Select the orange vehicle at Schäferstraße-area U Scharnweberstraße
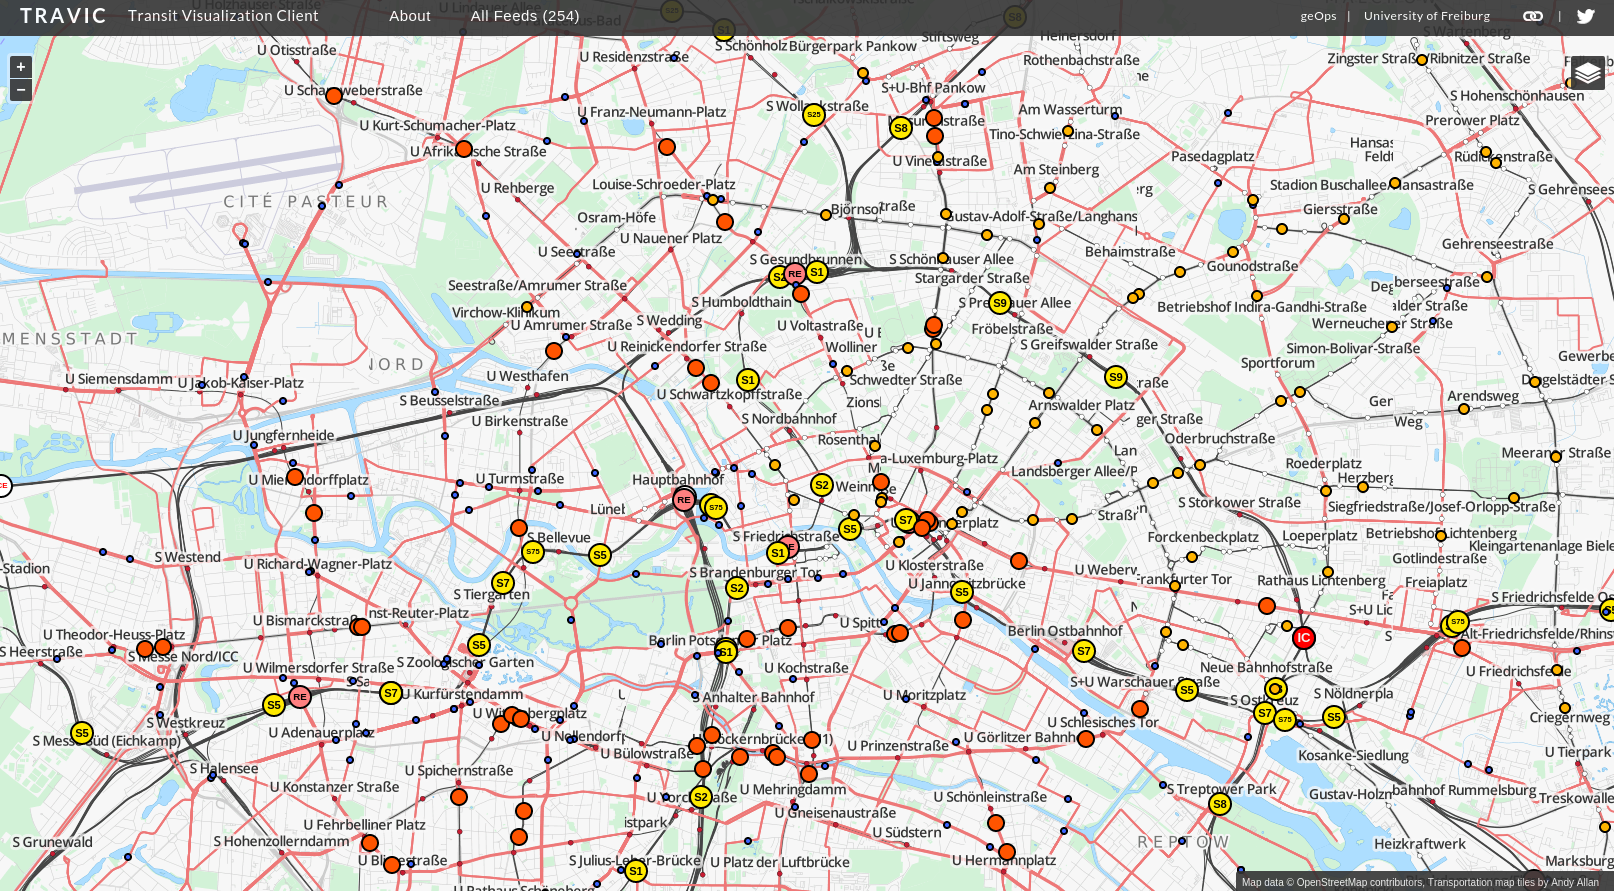This screenshot has width=1614, height=891. pyautogui.click(x=334, y=96)
